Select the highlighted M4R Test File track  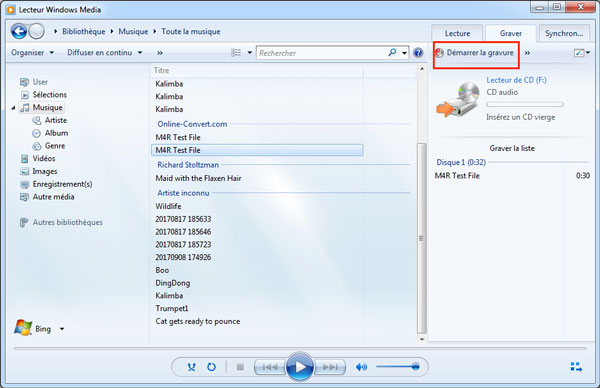click(x=257, y=150)
